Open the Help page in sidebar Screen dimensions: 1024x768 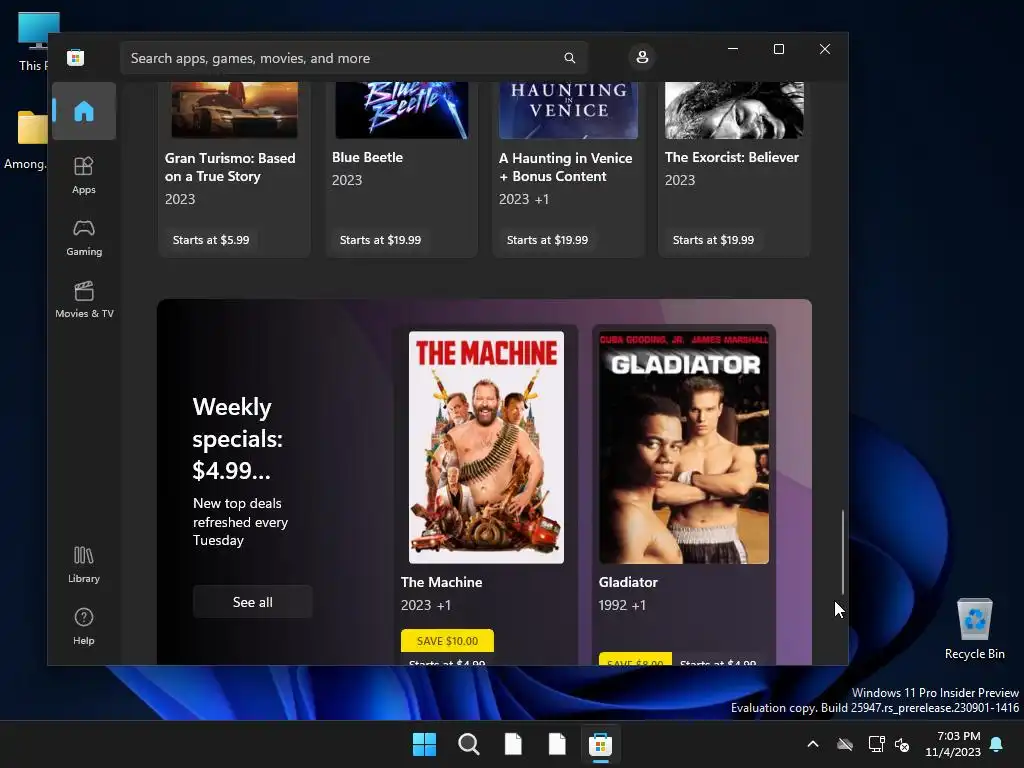click(x=84, y=626)
